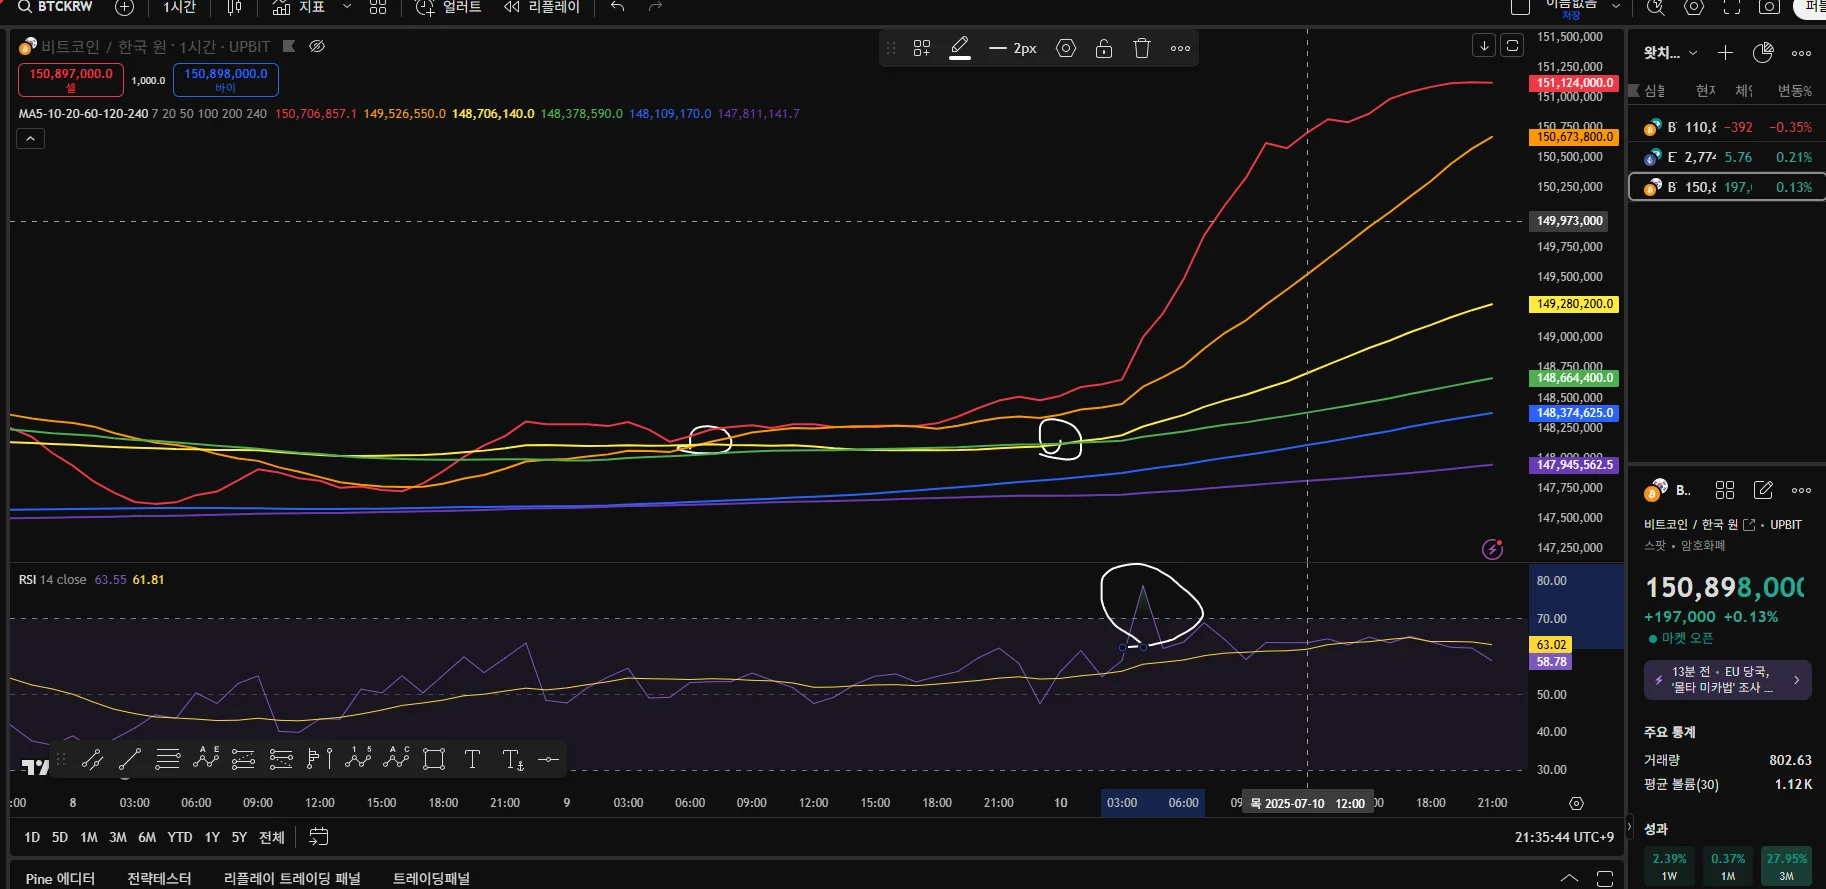Select watchlist row with 0.21% change
1826x889 pixels.
pyautogui.click(x=1727, y=157)
